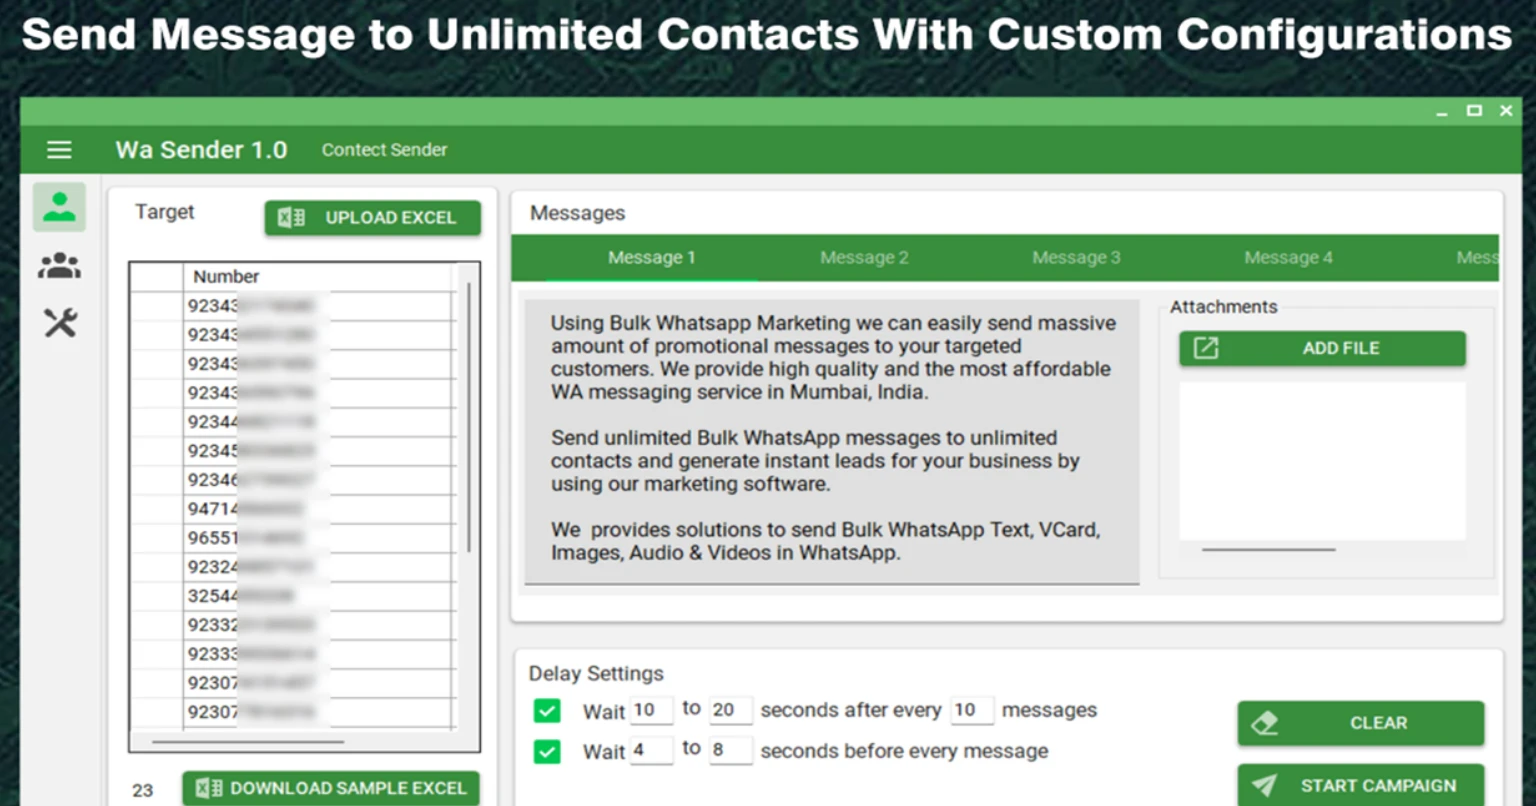Click the attachments horizontal scrollbar
The width and height of the screenshot is (1536, 806).
(x=1268, y=549)
